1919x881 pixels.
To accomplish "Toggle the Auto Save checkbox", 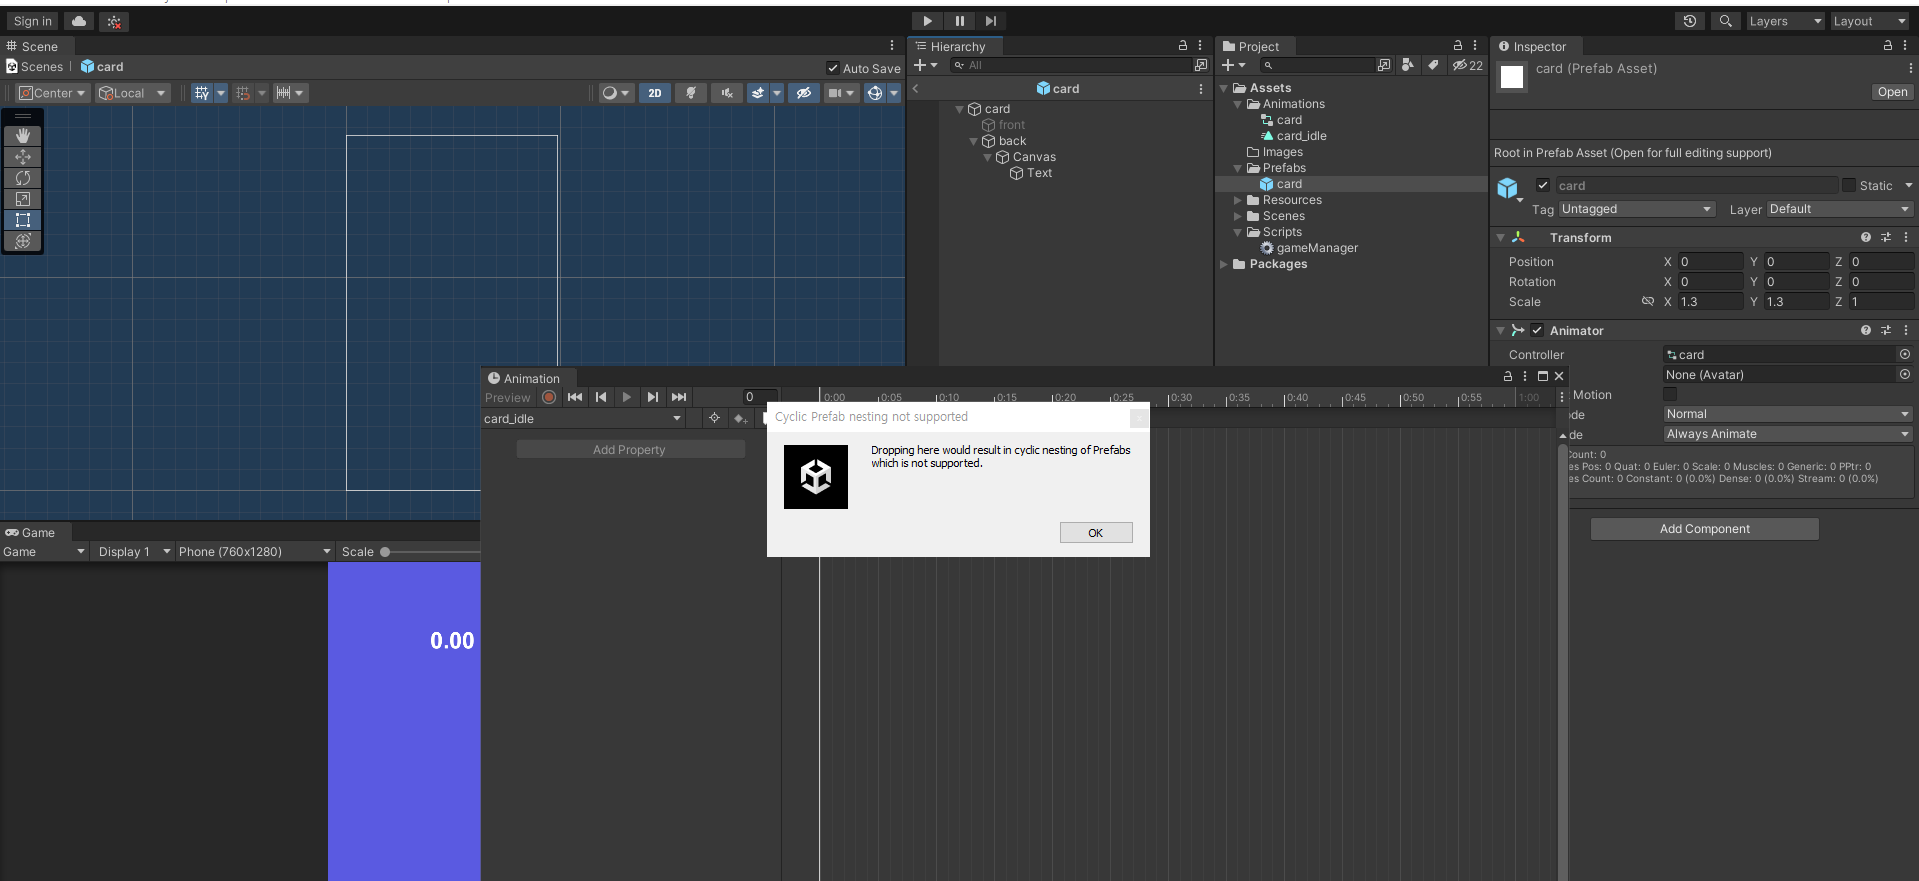I will [x=833, y=68].
